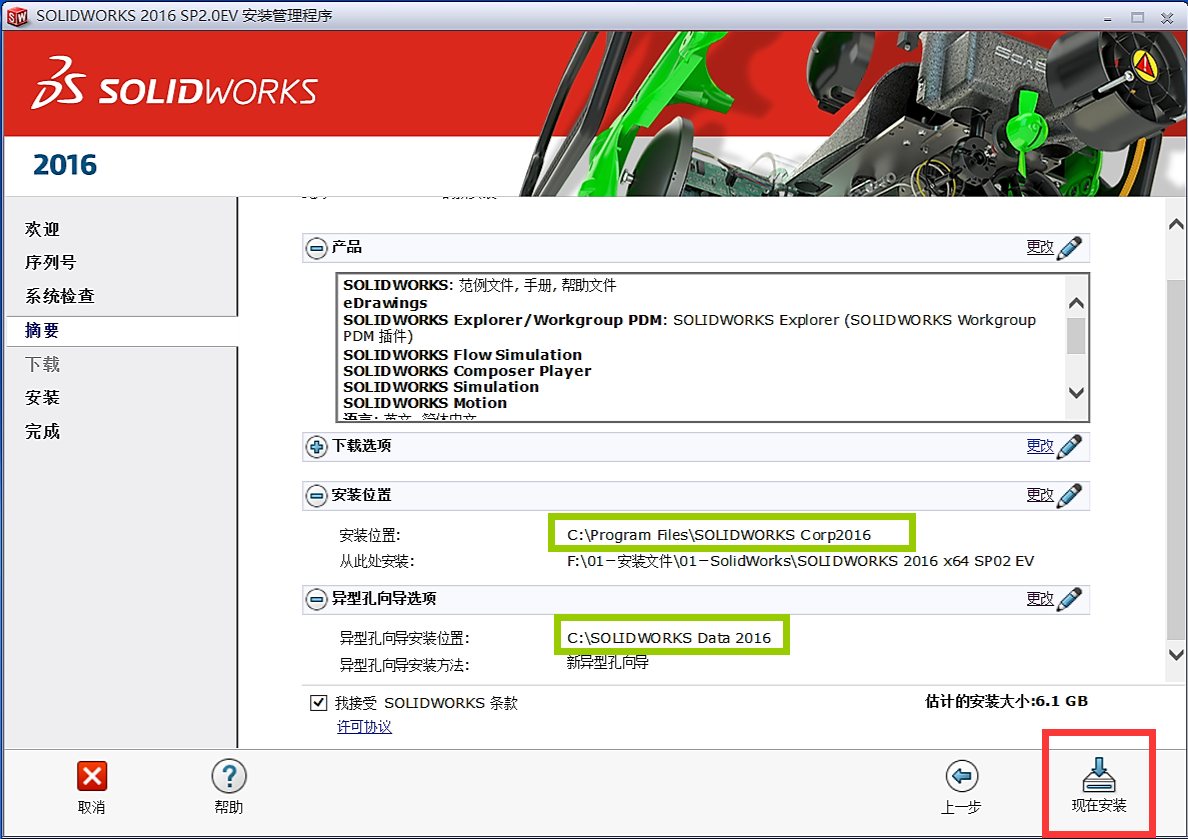Open the 许可协议 link

click(364, 727)
